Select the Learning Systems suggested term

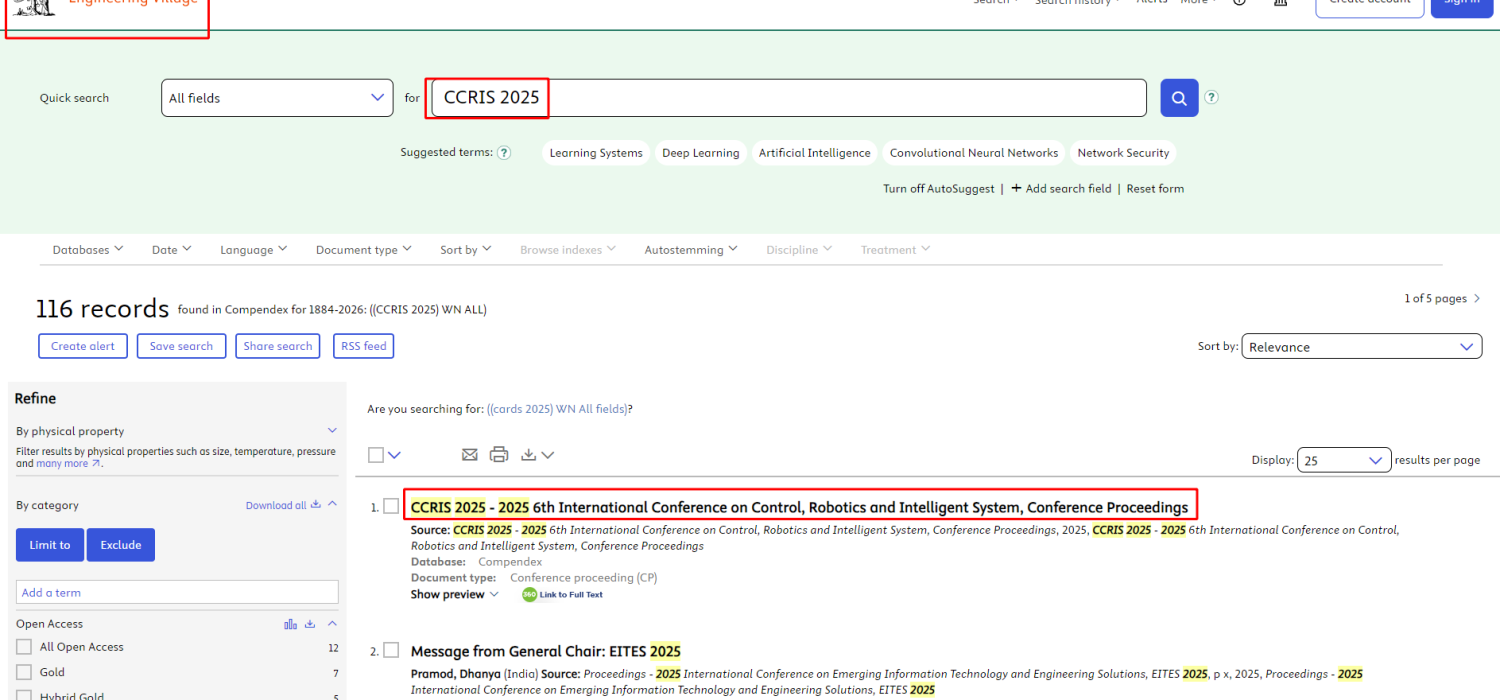[596, 153]
